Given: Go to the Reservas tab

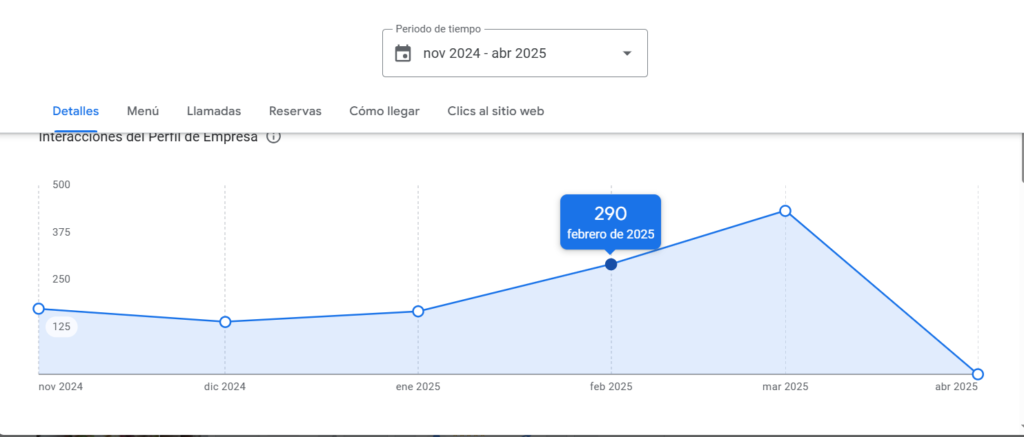Looking at the screenshot, I should click(x=295, y=111).
